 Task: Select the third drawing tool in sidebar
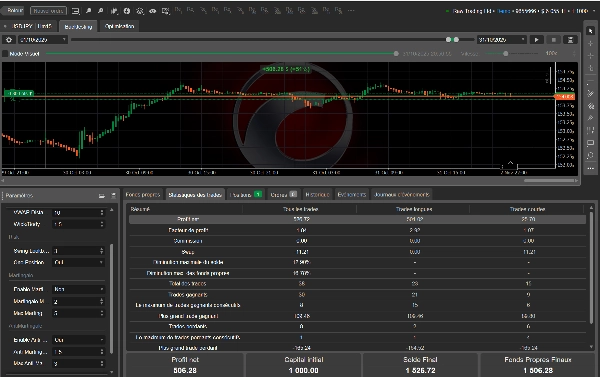pyautogui.click(x=590, y=68)
